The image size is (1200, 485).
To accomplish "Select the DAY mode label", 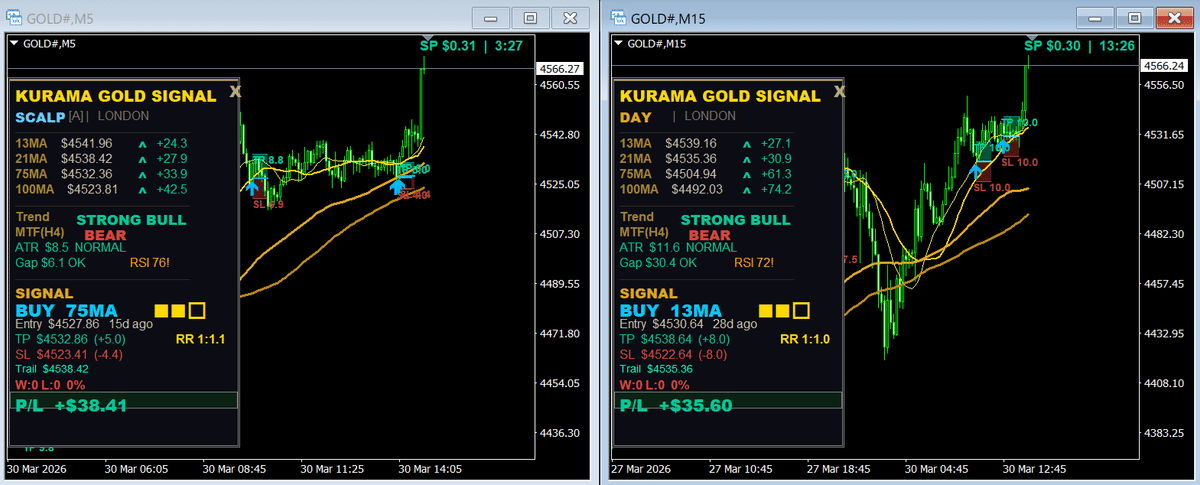I will point(635,116).
